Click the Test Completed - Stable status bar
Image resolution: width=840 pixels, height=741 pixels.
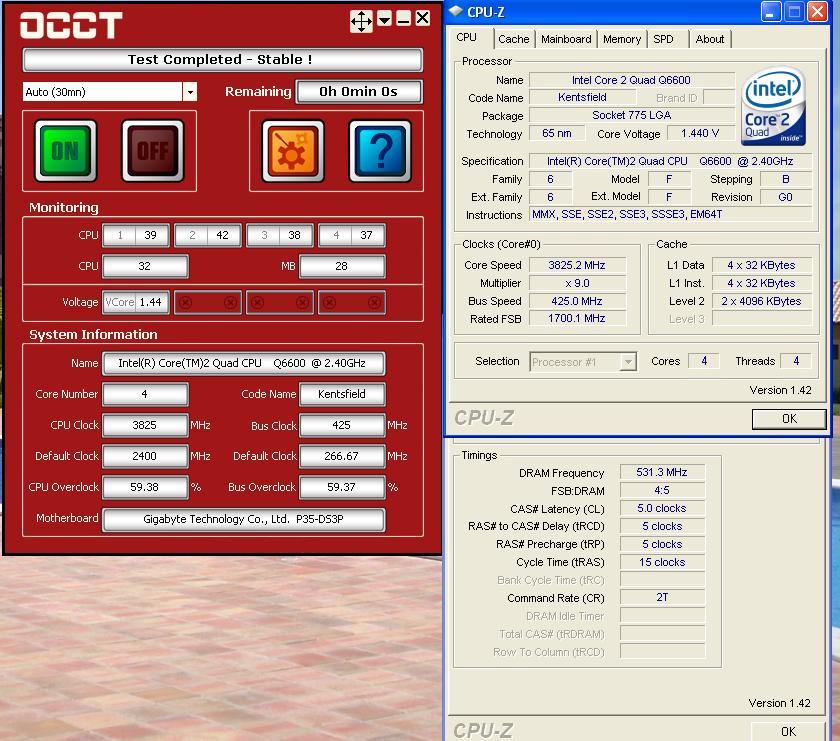click(x=222, y=59)
